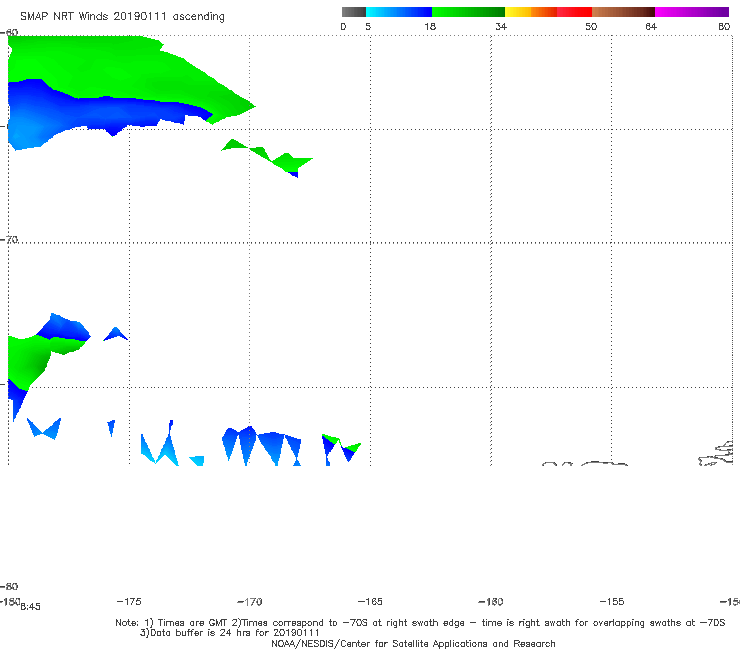The height and width of the screenshot is (650, 740).
Task: Click the color bar value between 50 and 80
Action: coord(651,26)
